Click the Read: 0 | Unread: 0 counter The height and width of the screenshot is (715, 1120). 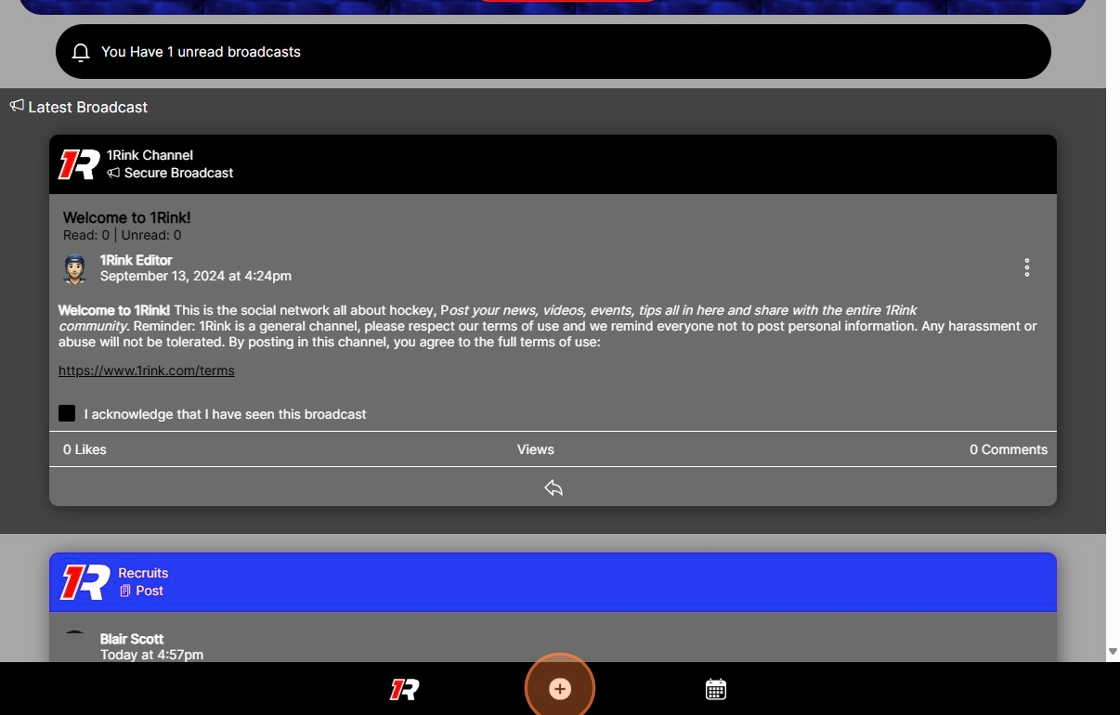pyautogui.click(x=122, y=235)
